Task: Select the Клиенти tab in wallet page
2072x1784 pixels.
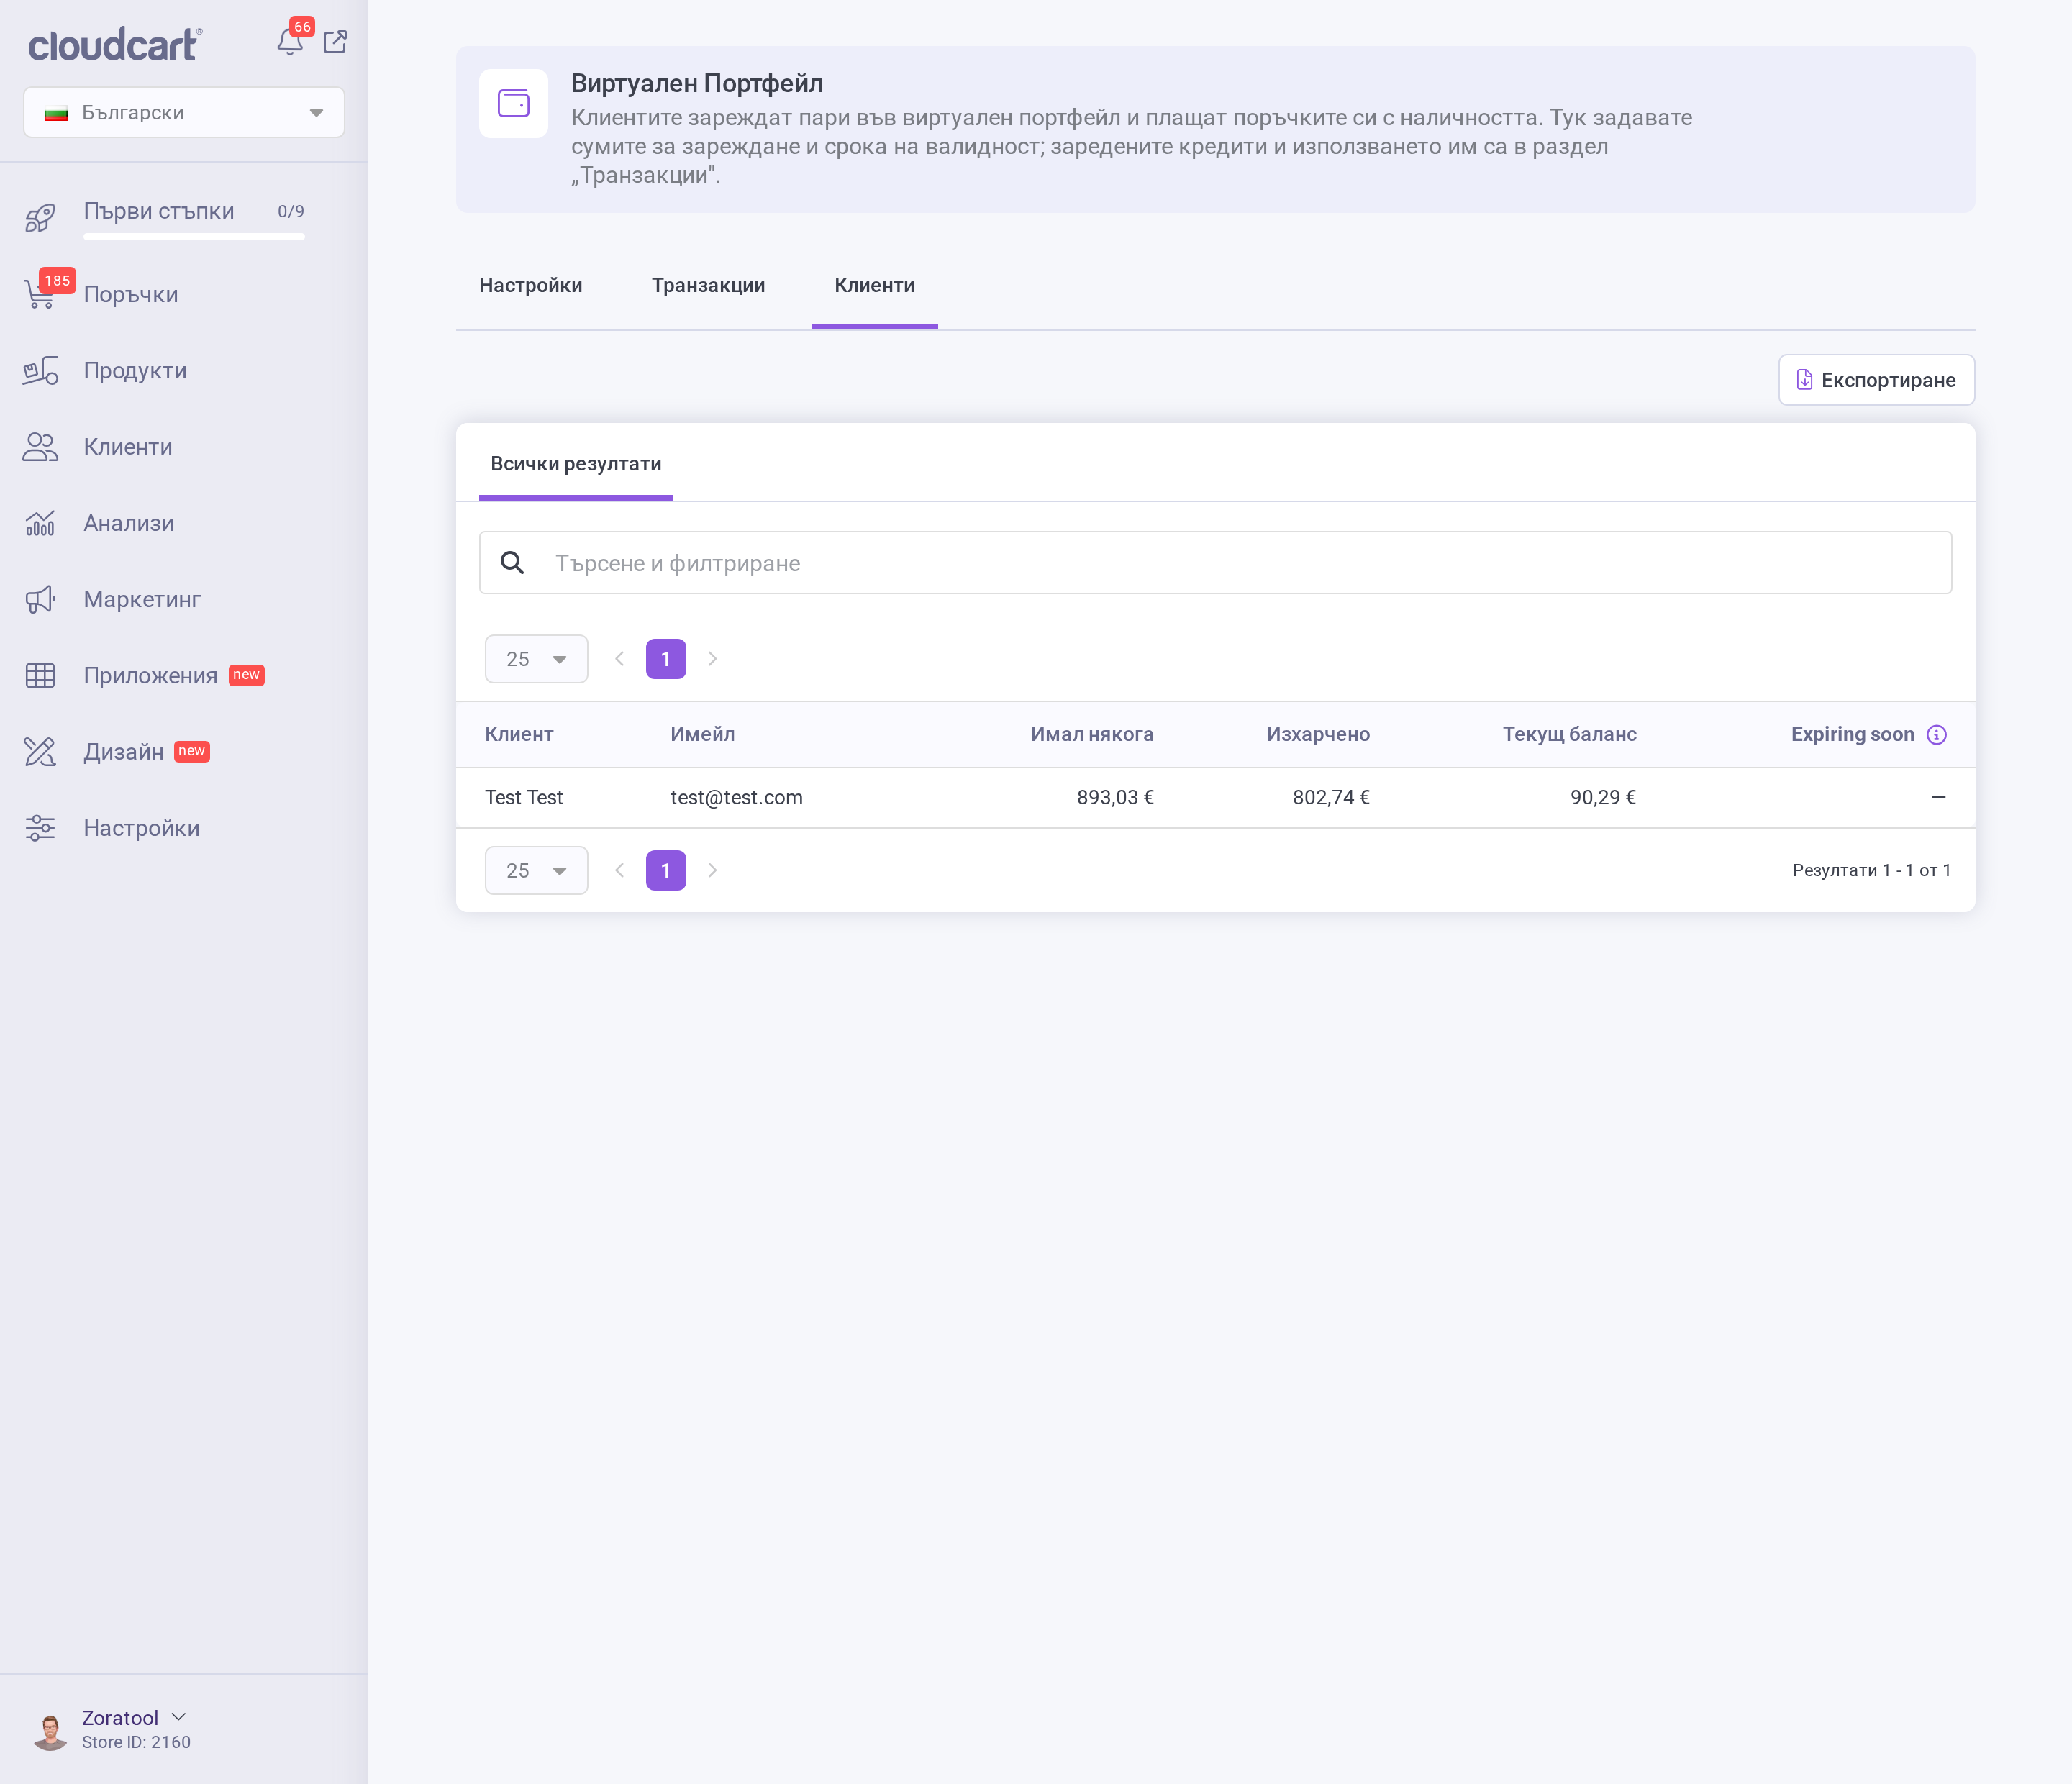Action: pos(874,286)
